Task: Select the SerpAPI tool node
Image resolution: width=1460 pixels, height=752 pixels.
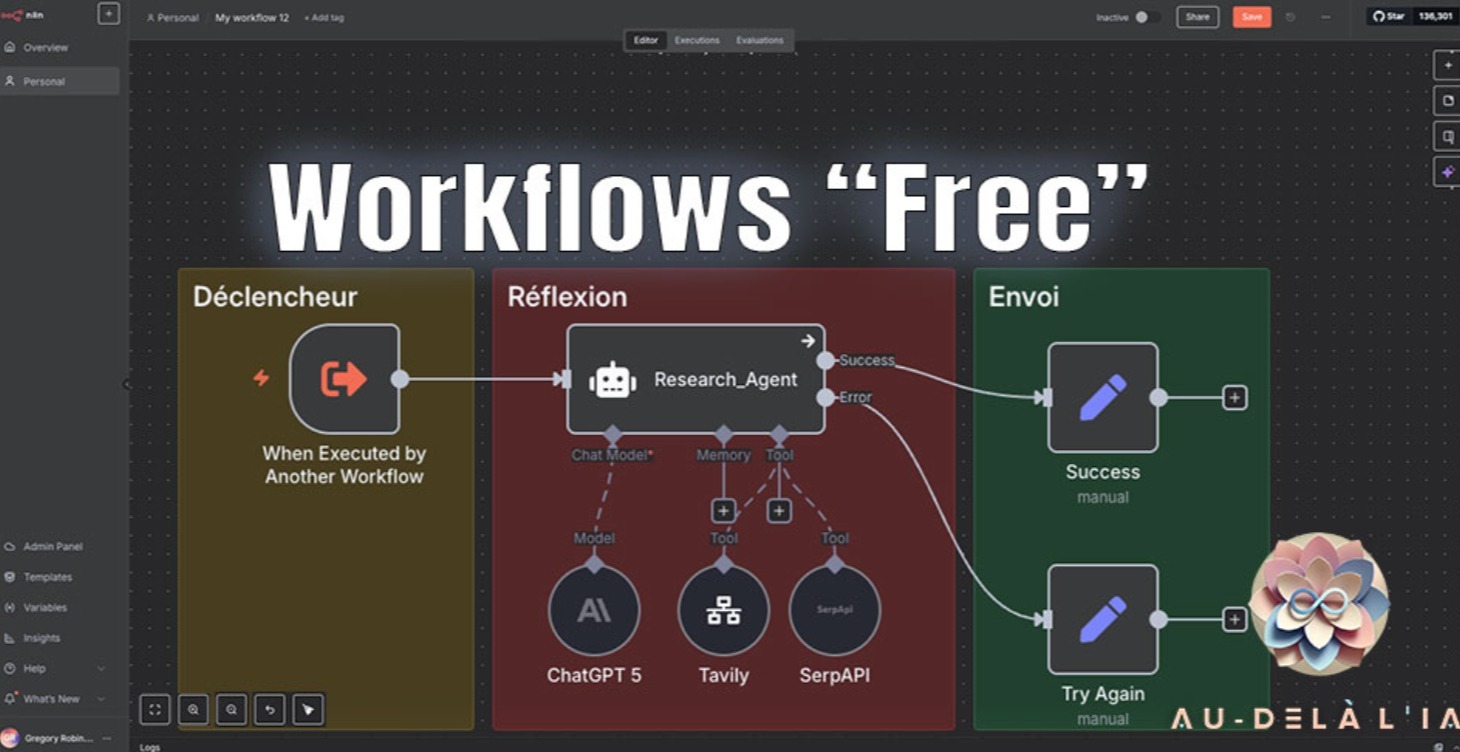Action: tap(835, 611)
